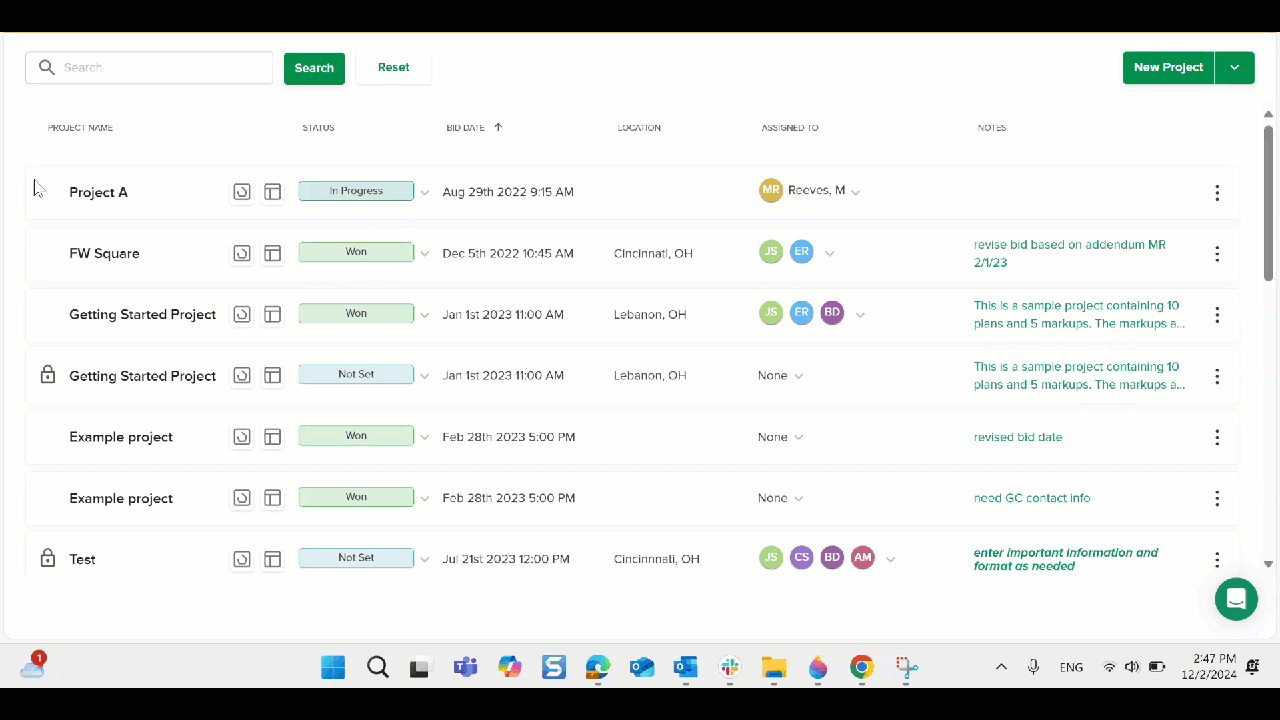
Task: Click the green Search button
Action: [314, 68]
